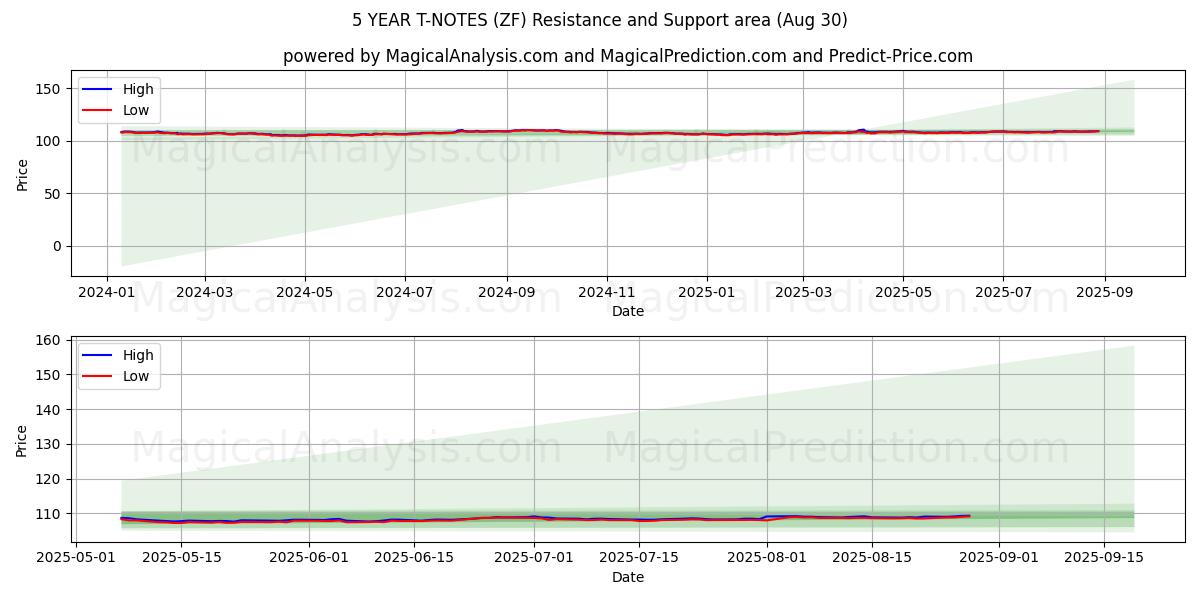The width and height of the screenshot is (1200, 600).
Task: Click the '2025-07-01' tick label
Action: pos(534,557)
